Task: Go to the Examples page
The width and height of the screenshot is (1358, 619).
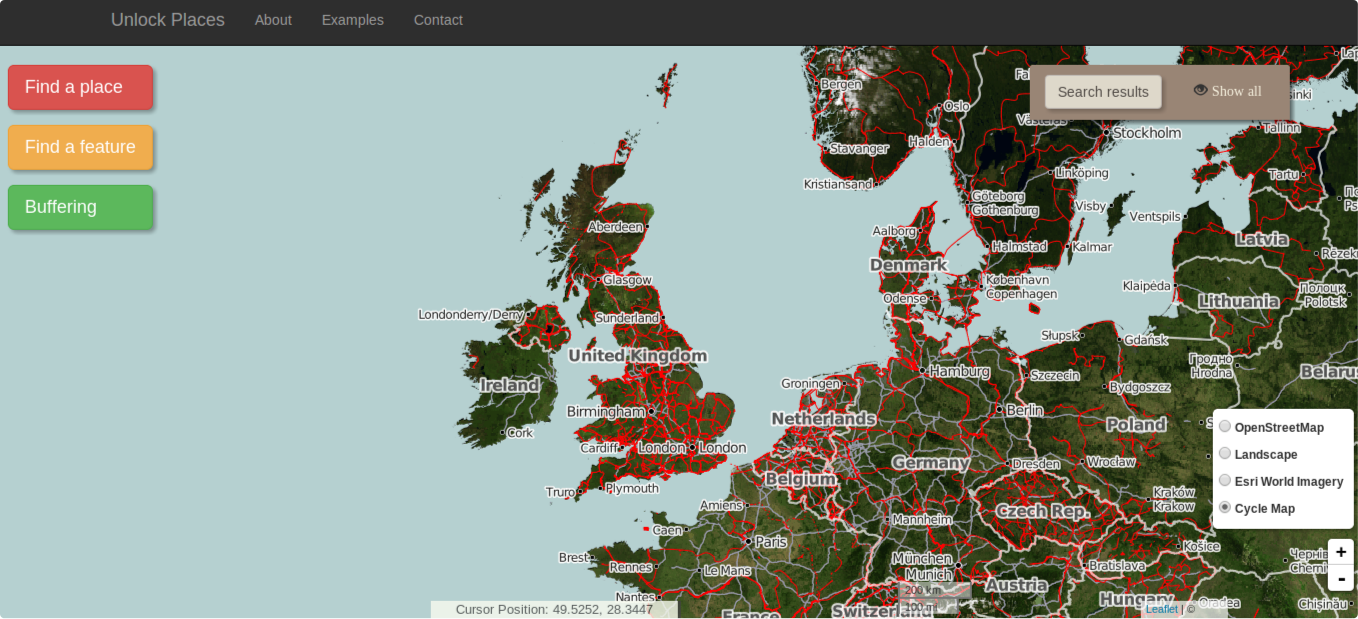Action: pos(352,20)
